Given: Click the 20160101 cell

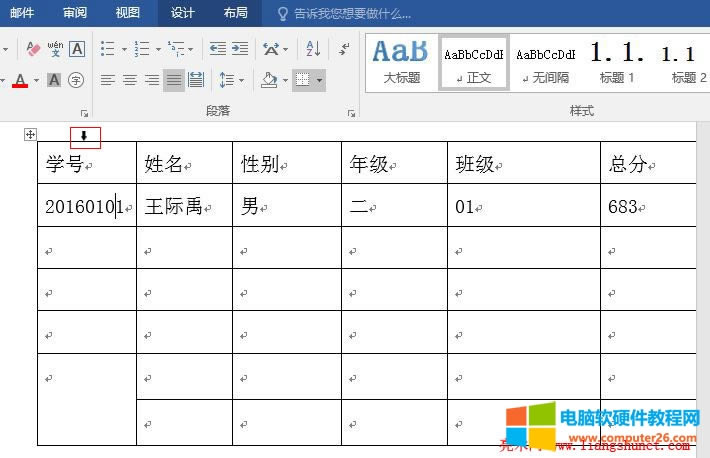Looking at the screenshot, I should [87, 205].
